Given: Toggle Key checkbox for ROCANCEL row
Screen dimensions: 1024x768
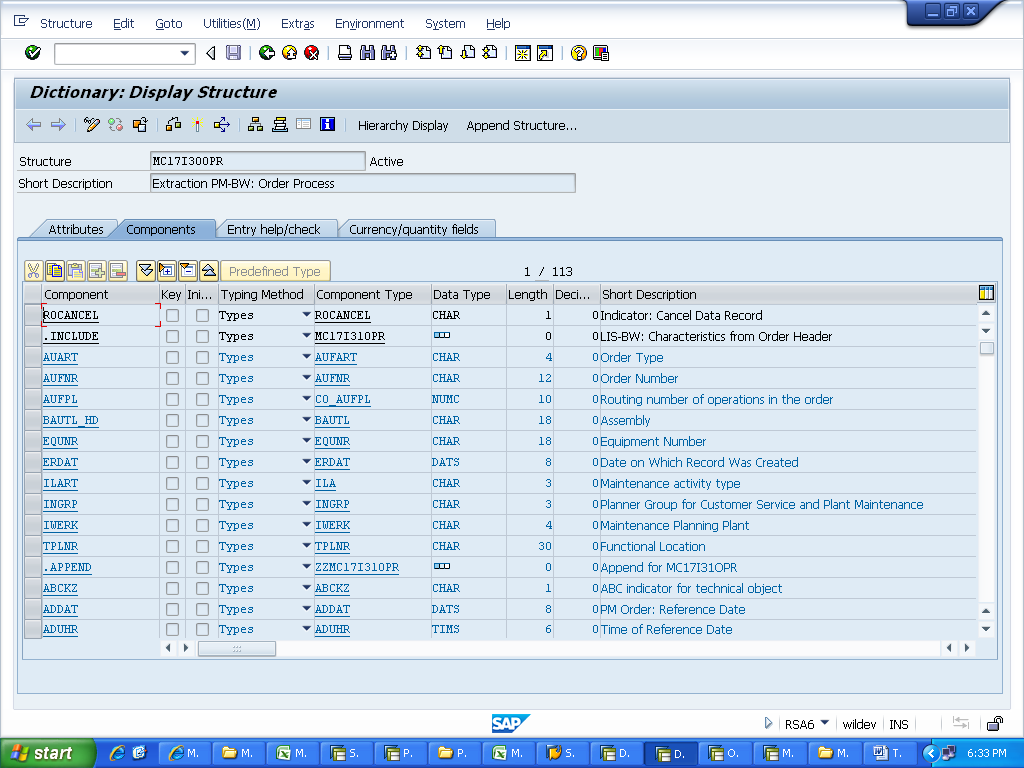Looking at the screenshot, I should click(172, 315).
